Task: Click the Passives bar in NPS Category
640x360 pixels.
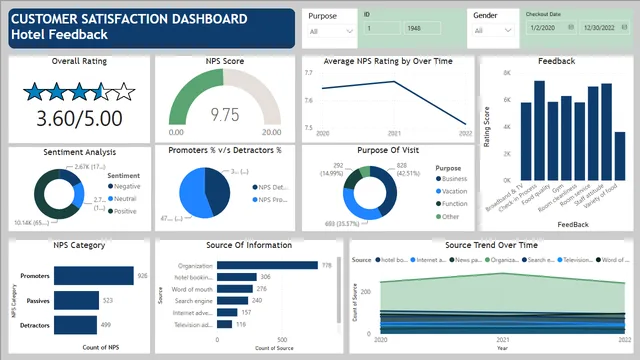Action: pyautogui.click(x=76, y=300)
